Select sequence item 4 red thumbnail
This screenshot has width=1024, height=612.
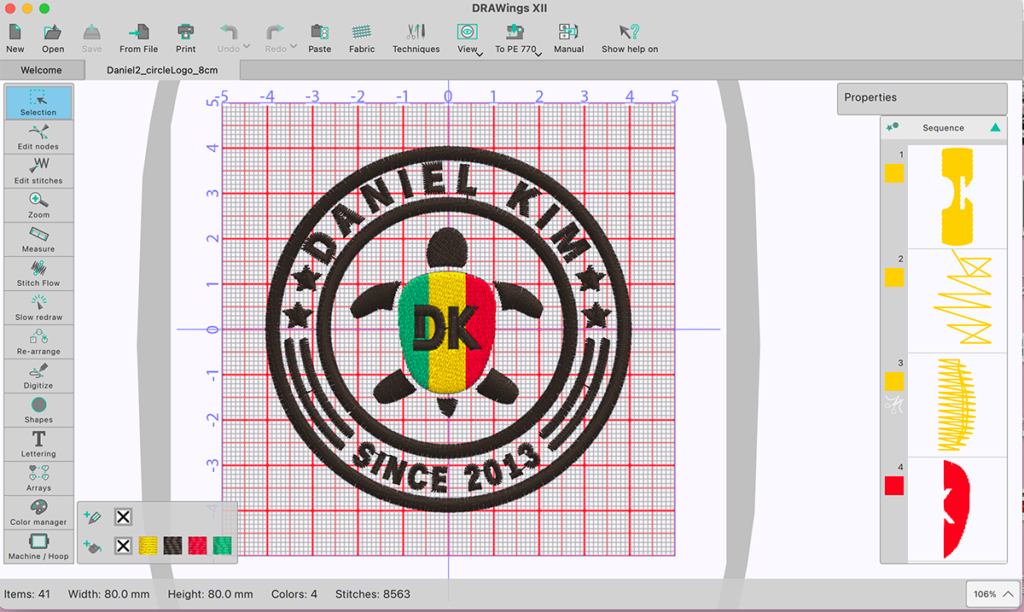(x=957, y=509)
